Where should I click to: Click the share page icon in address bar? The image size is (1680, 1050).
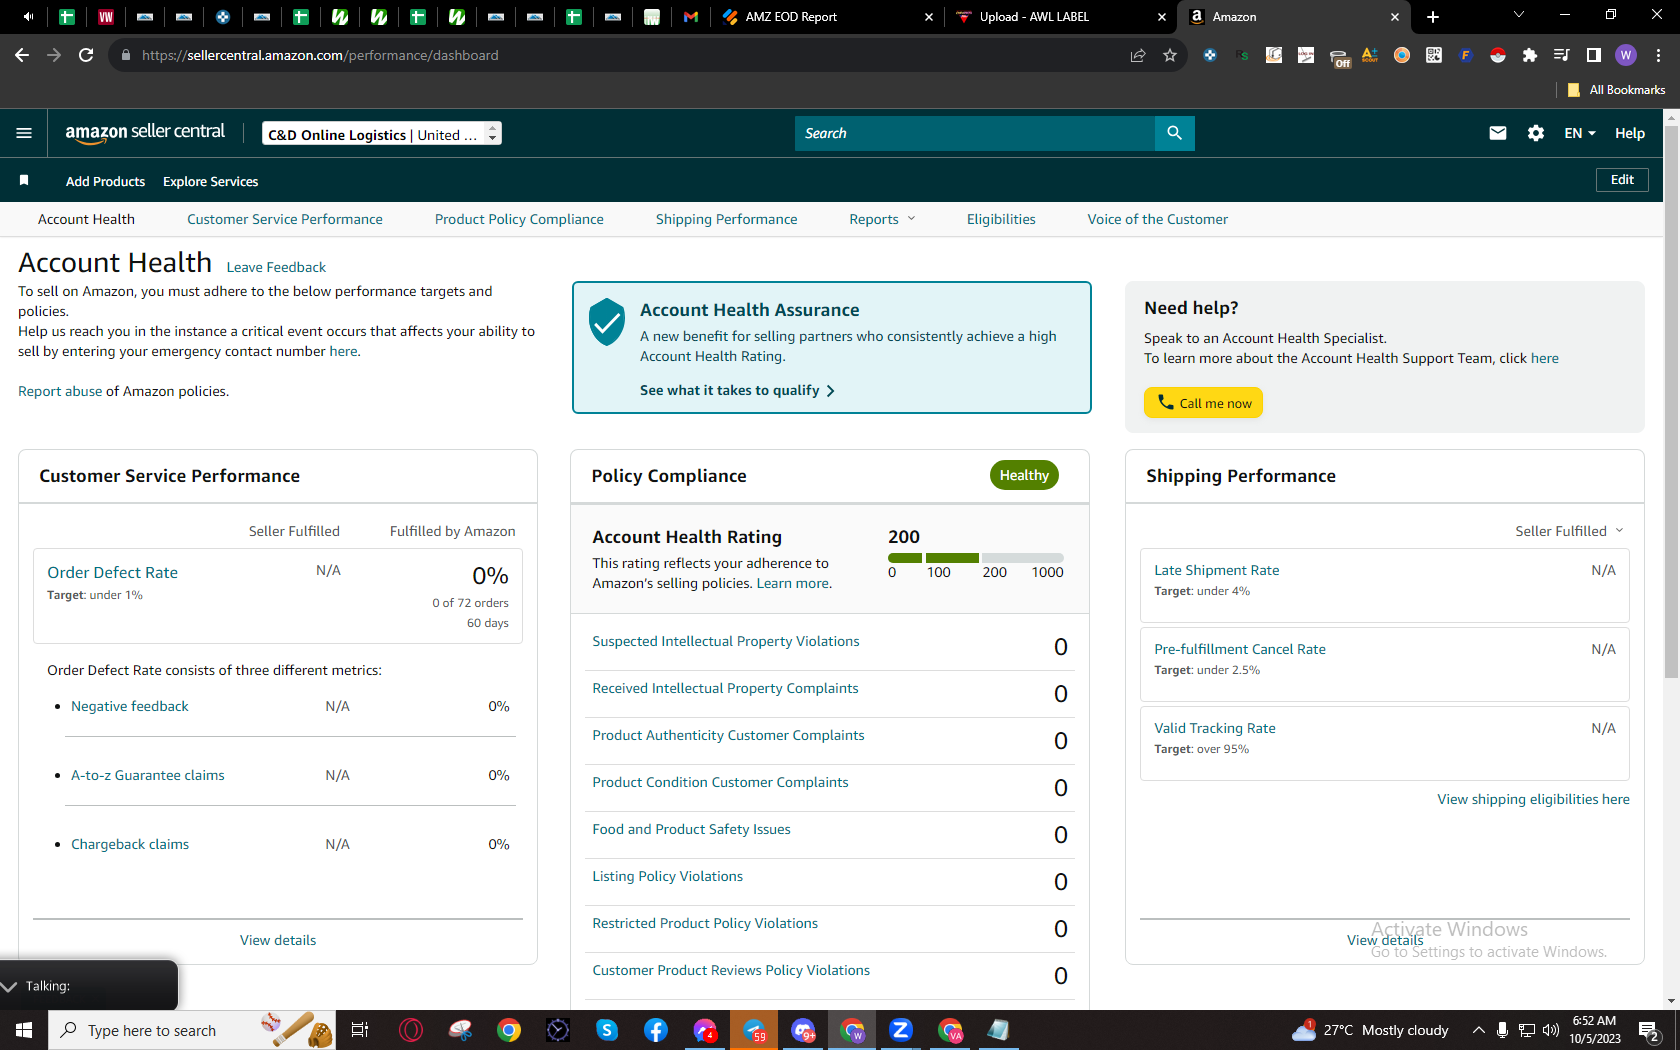coord(1138,55)
